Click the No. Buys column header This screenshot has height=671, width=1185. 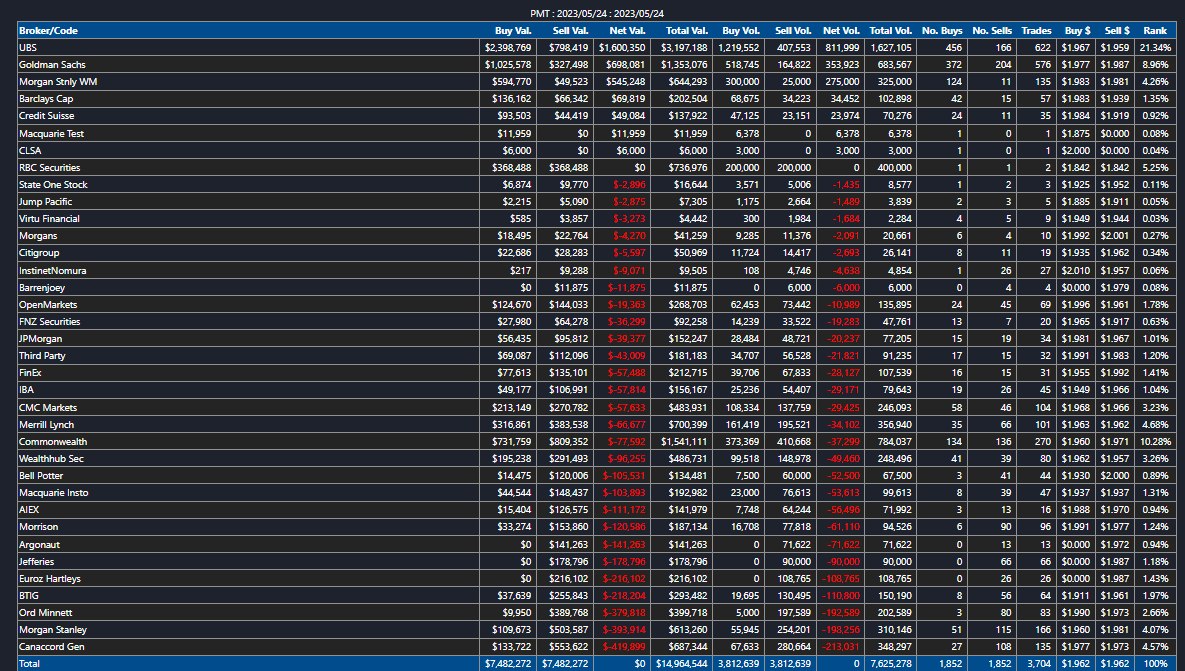click(942, 31)
